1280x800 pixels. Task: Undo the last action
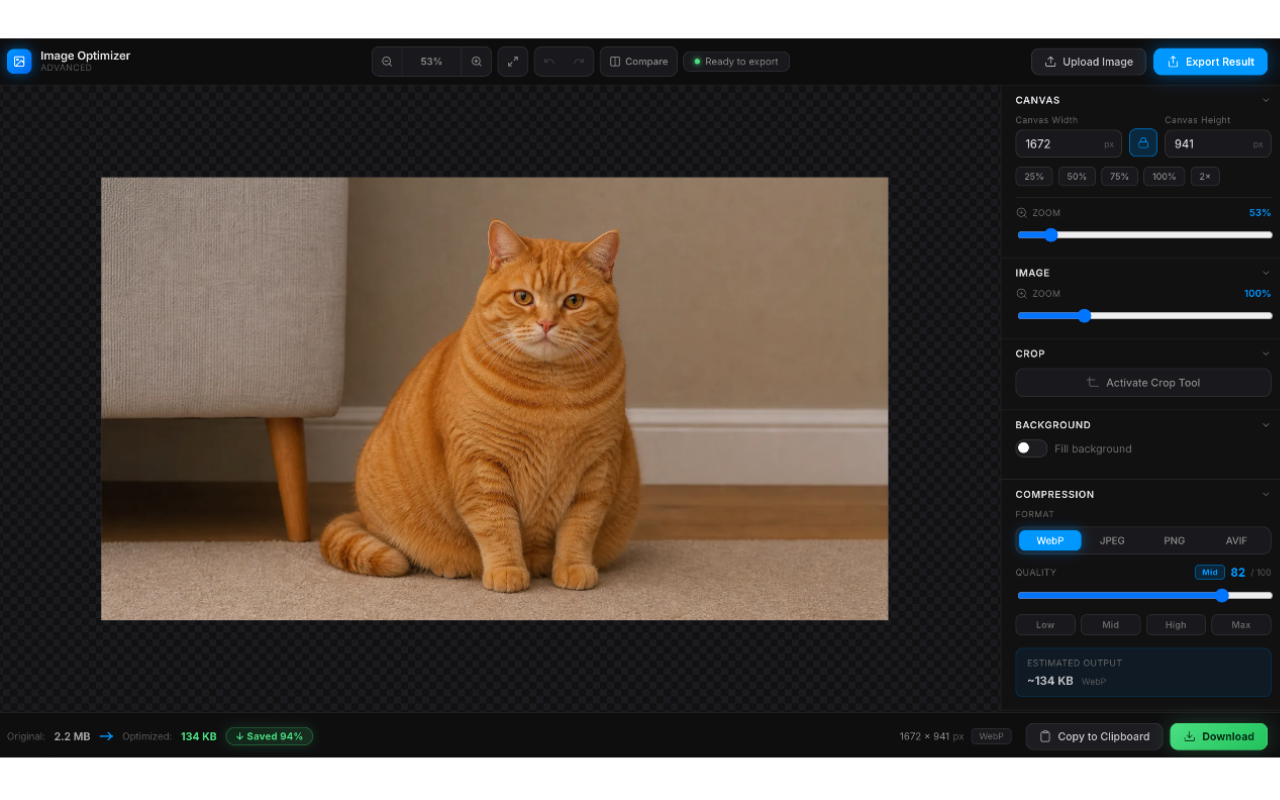point(549,61)
